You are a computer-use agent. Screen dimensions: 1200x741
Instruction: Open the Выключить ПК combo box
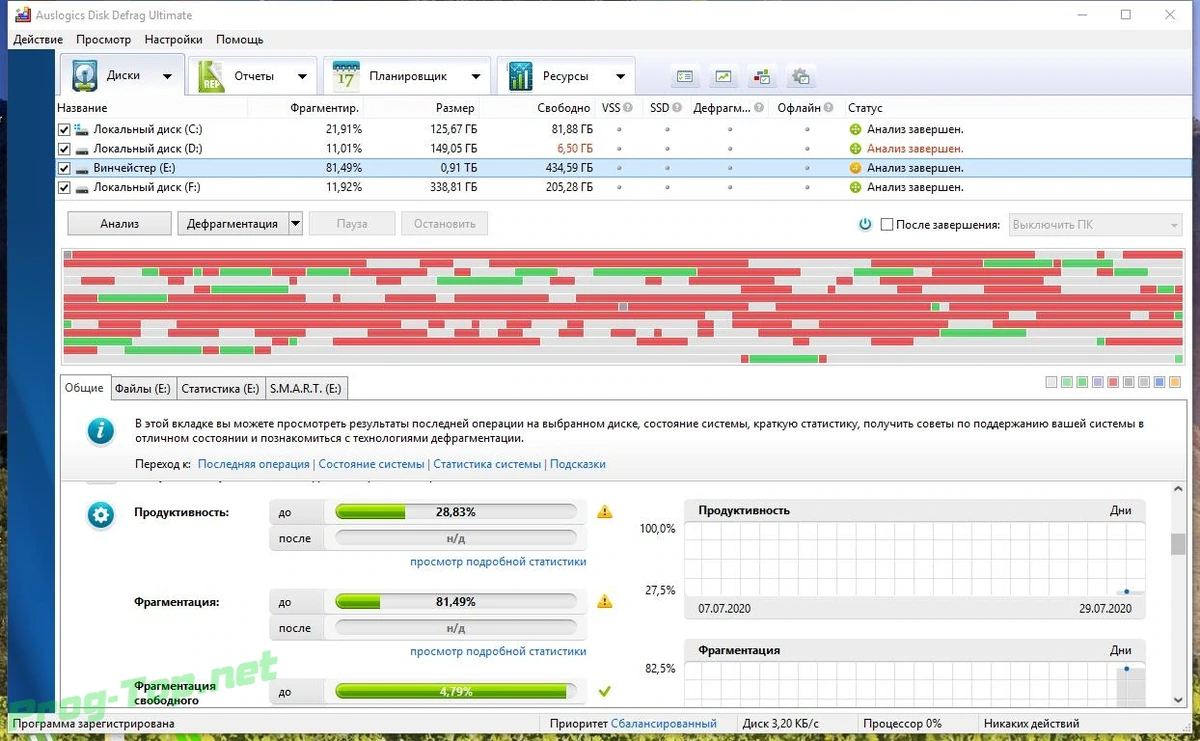1096,225
